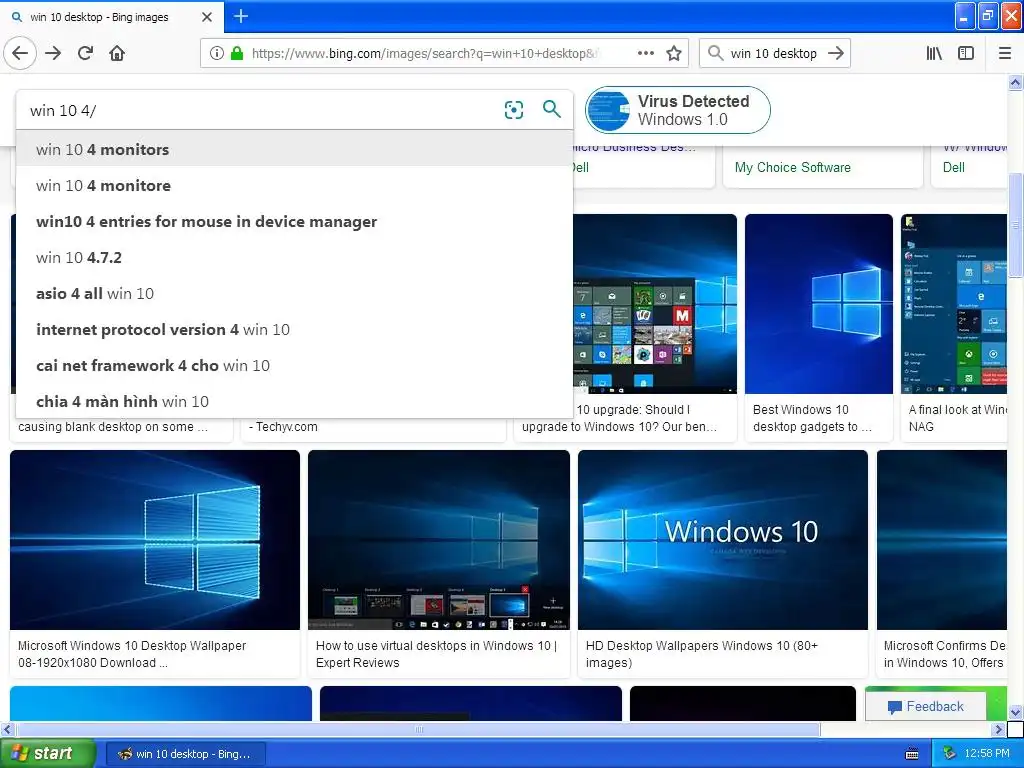
Task: Open the Firefox hamburger menu
Action: click(x=1005, y=53)
